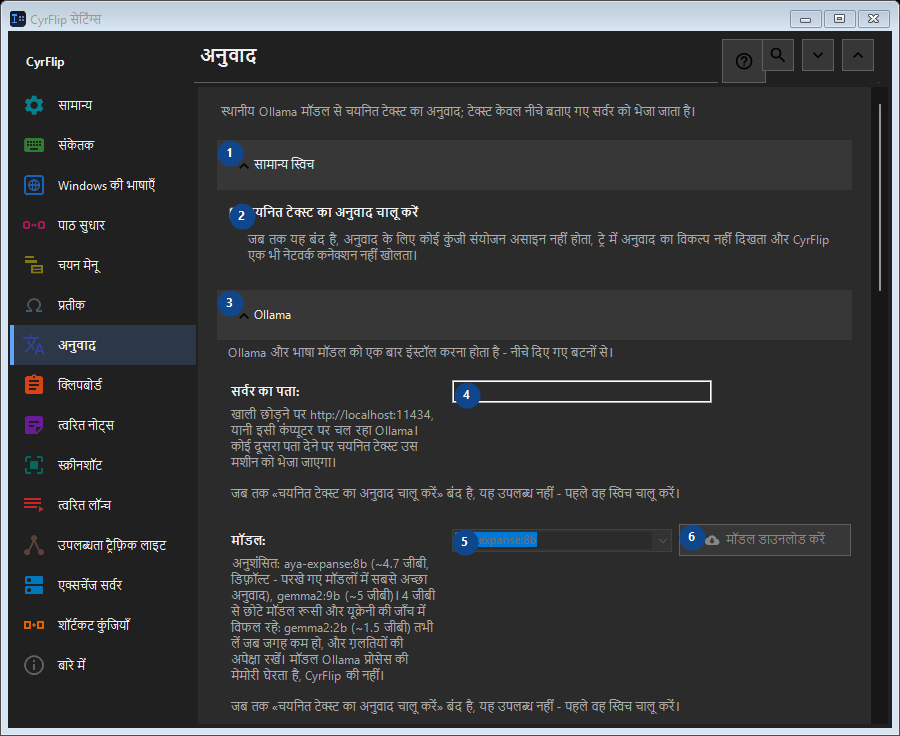Switch to the प्रतीक section
Image resolution: width=900 pixels, height=736 pixels.
pyautogui.click(x=103, y=305)
